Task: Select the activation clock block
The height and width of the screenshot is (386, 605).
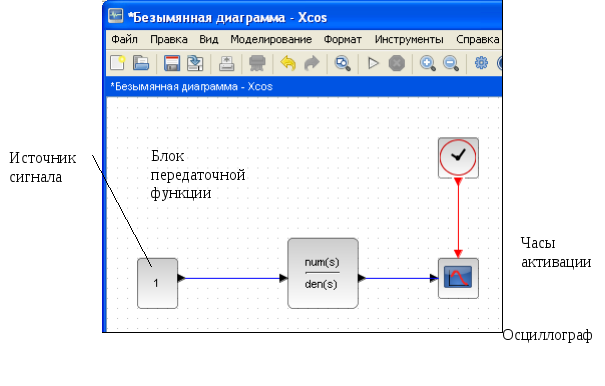Action: [x=458, y=158]
